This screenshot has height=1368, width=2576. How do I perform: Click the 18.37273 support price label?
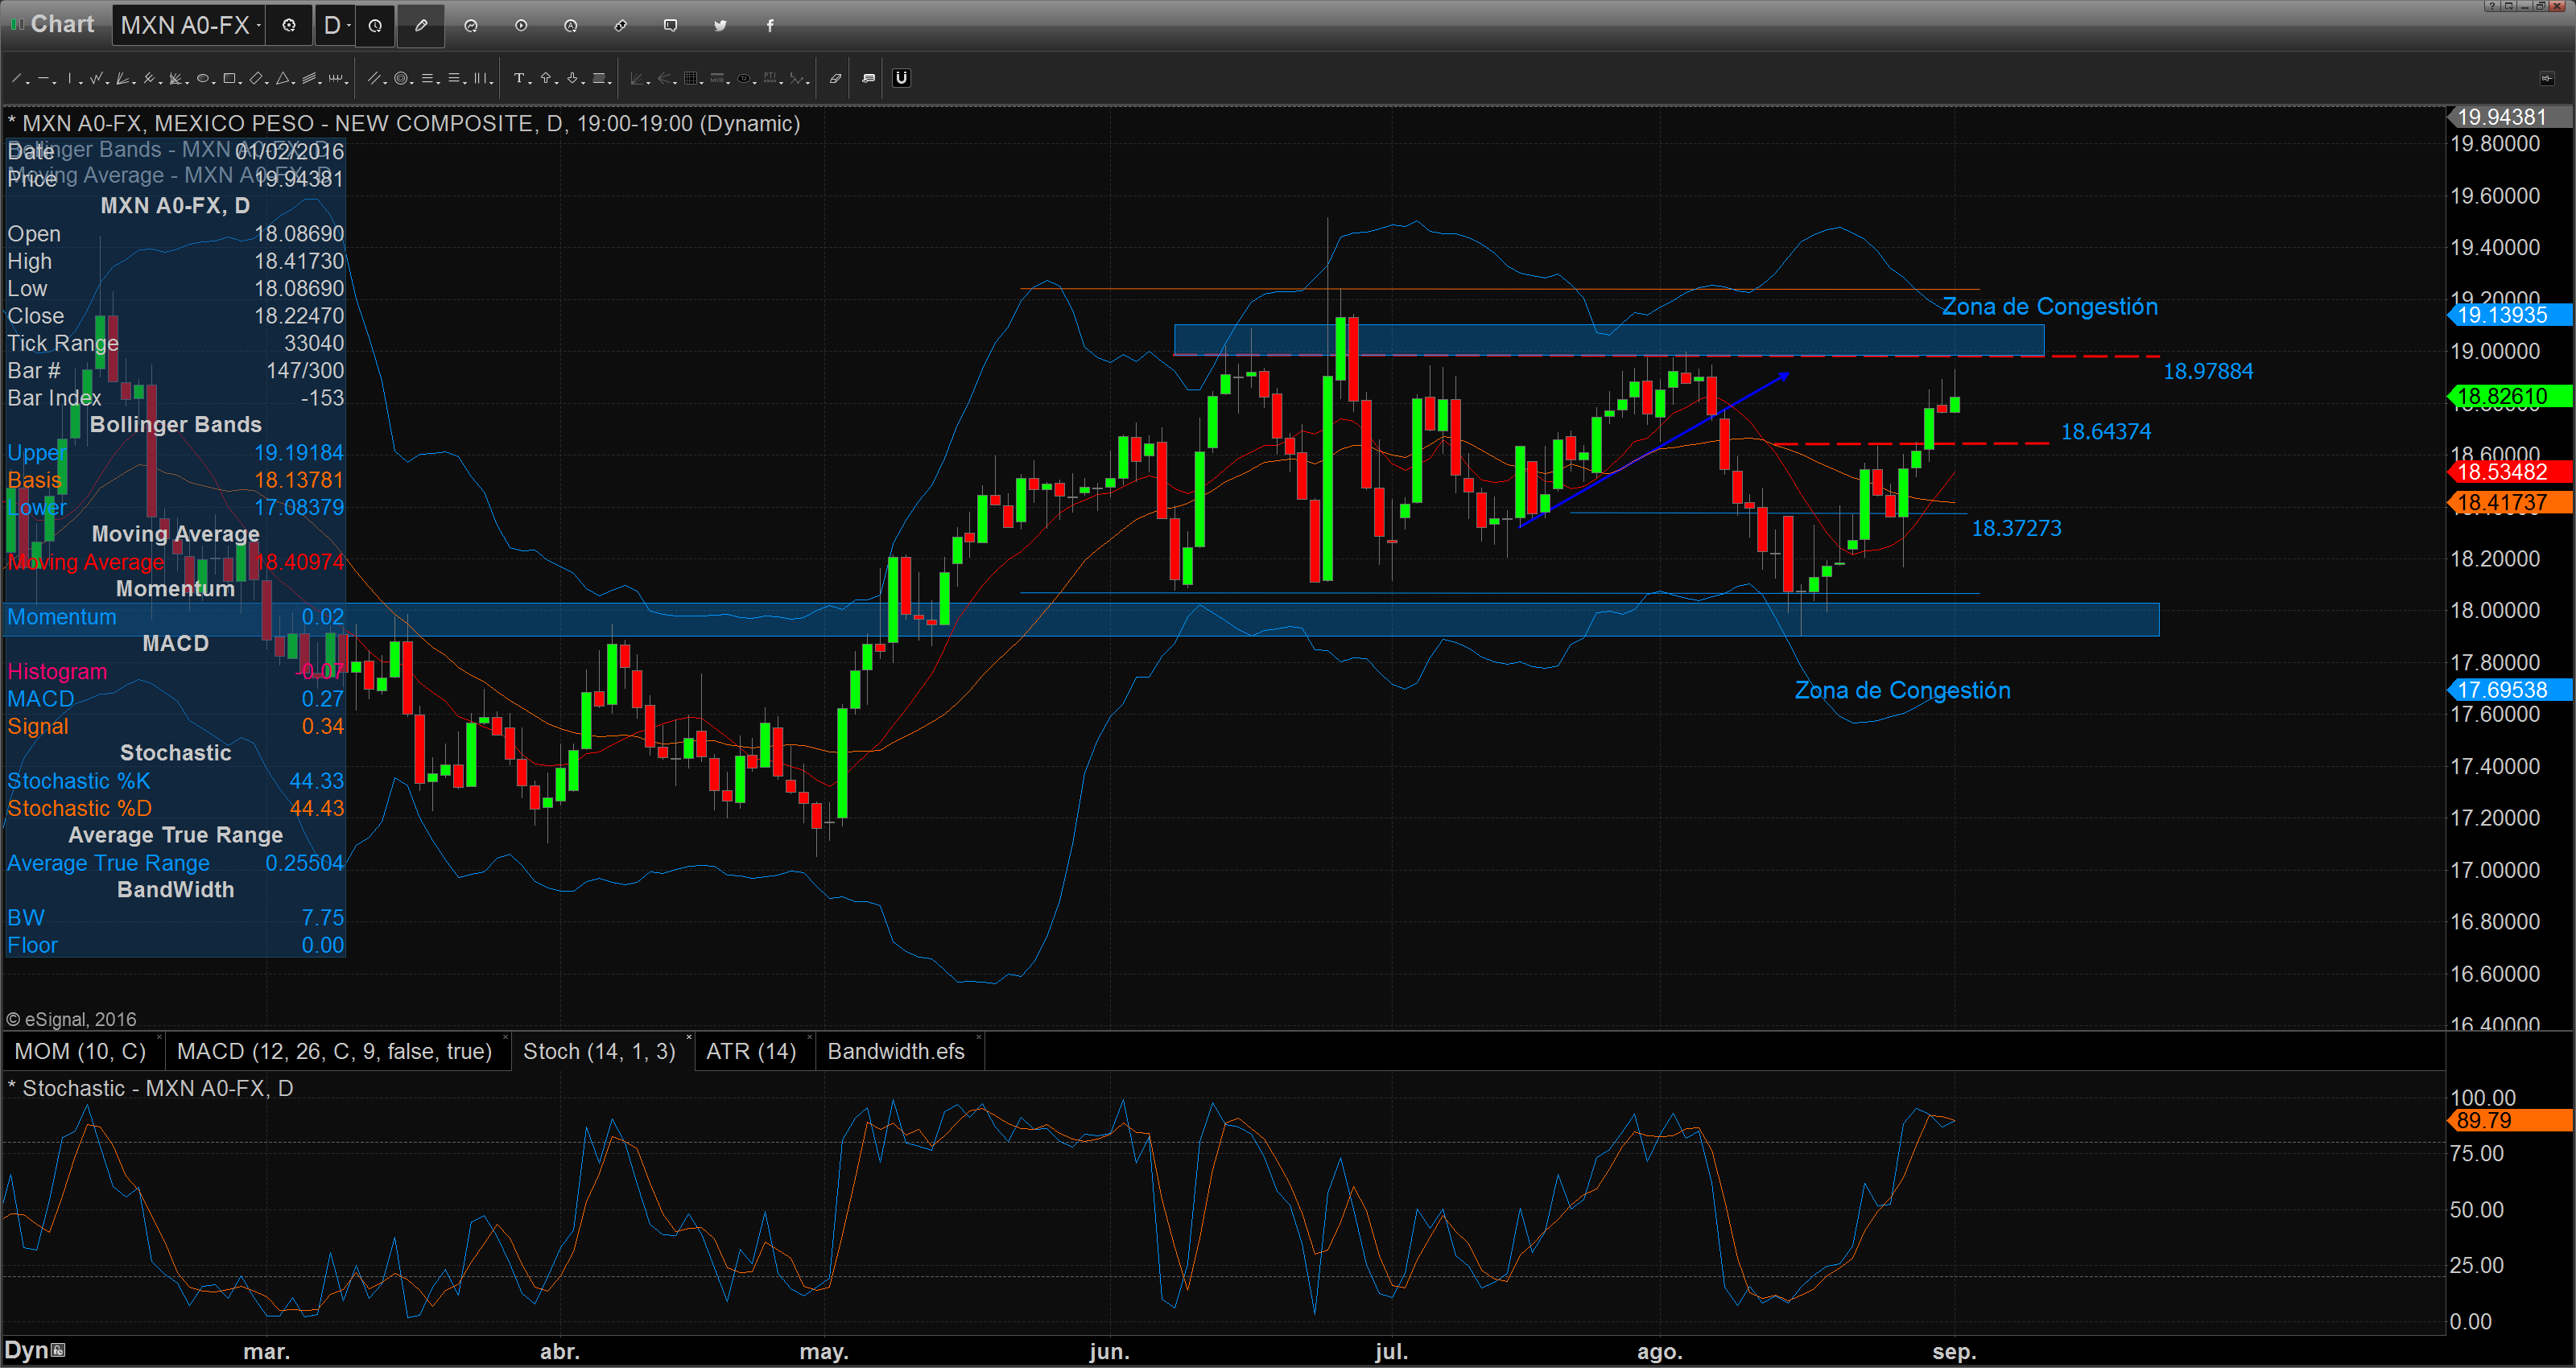[2016, 528]
